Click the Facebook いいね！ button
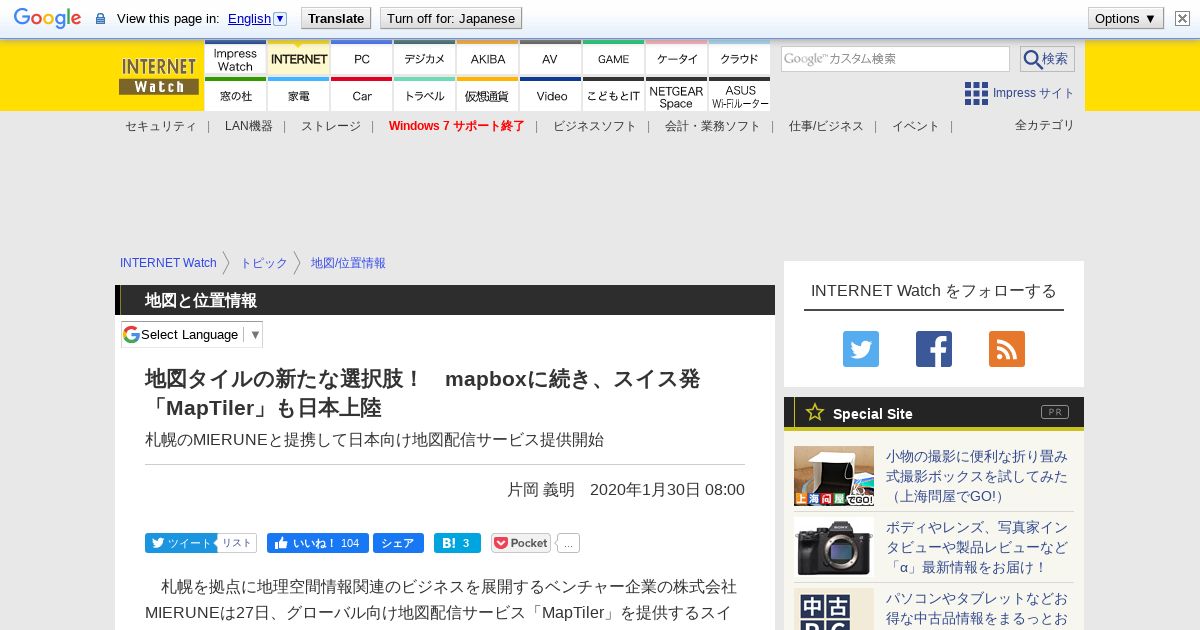This screenshot has height=630, width=1200. (317, 543)
